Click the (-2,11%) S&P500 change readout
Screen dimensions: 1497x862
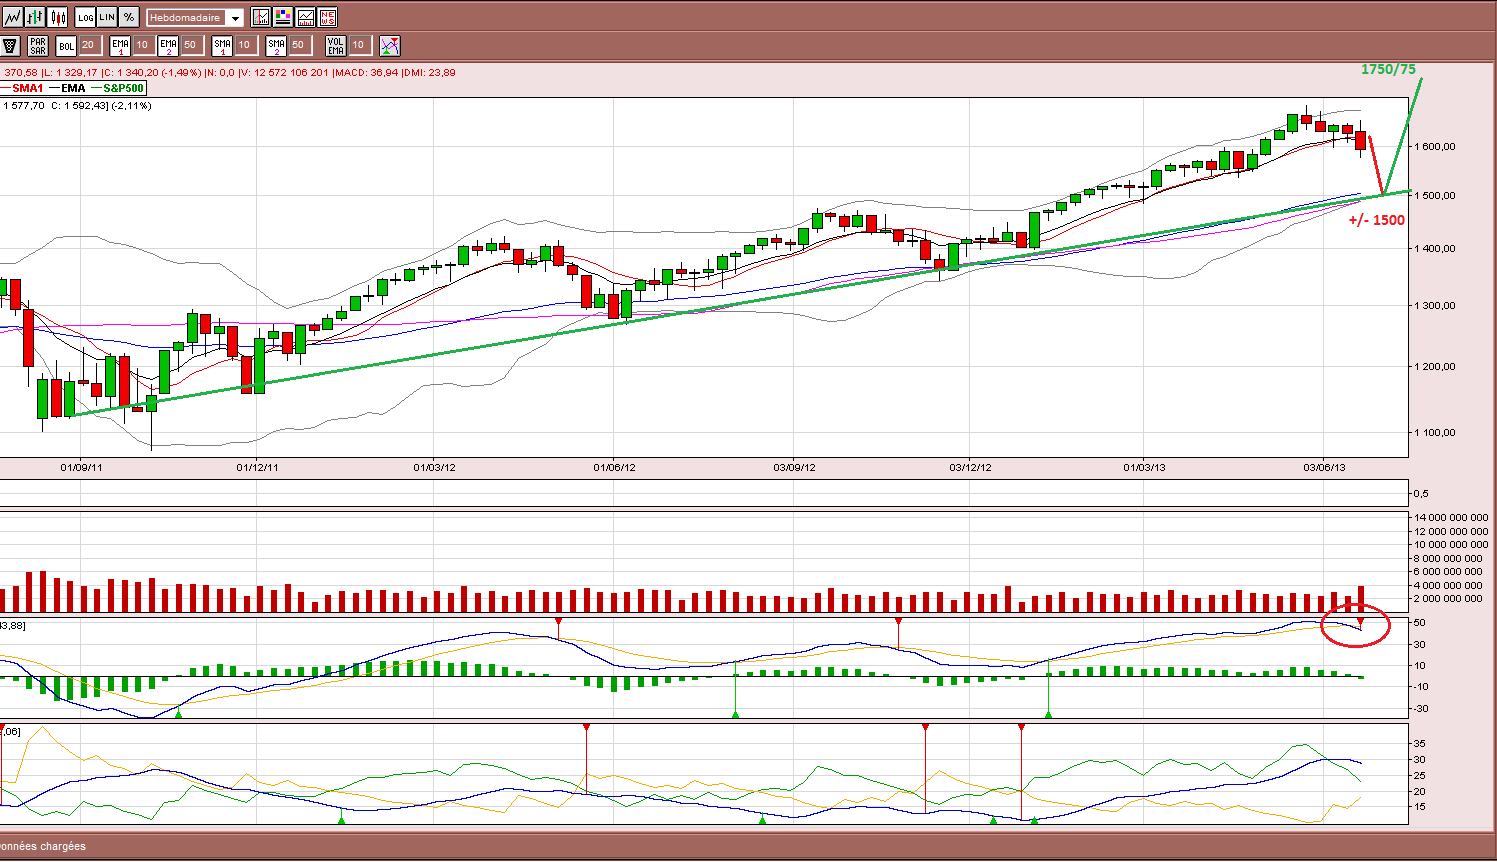[x=130, y=105]
